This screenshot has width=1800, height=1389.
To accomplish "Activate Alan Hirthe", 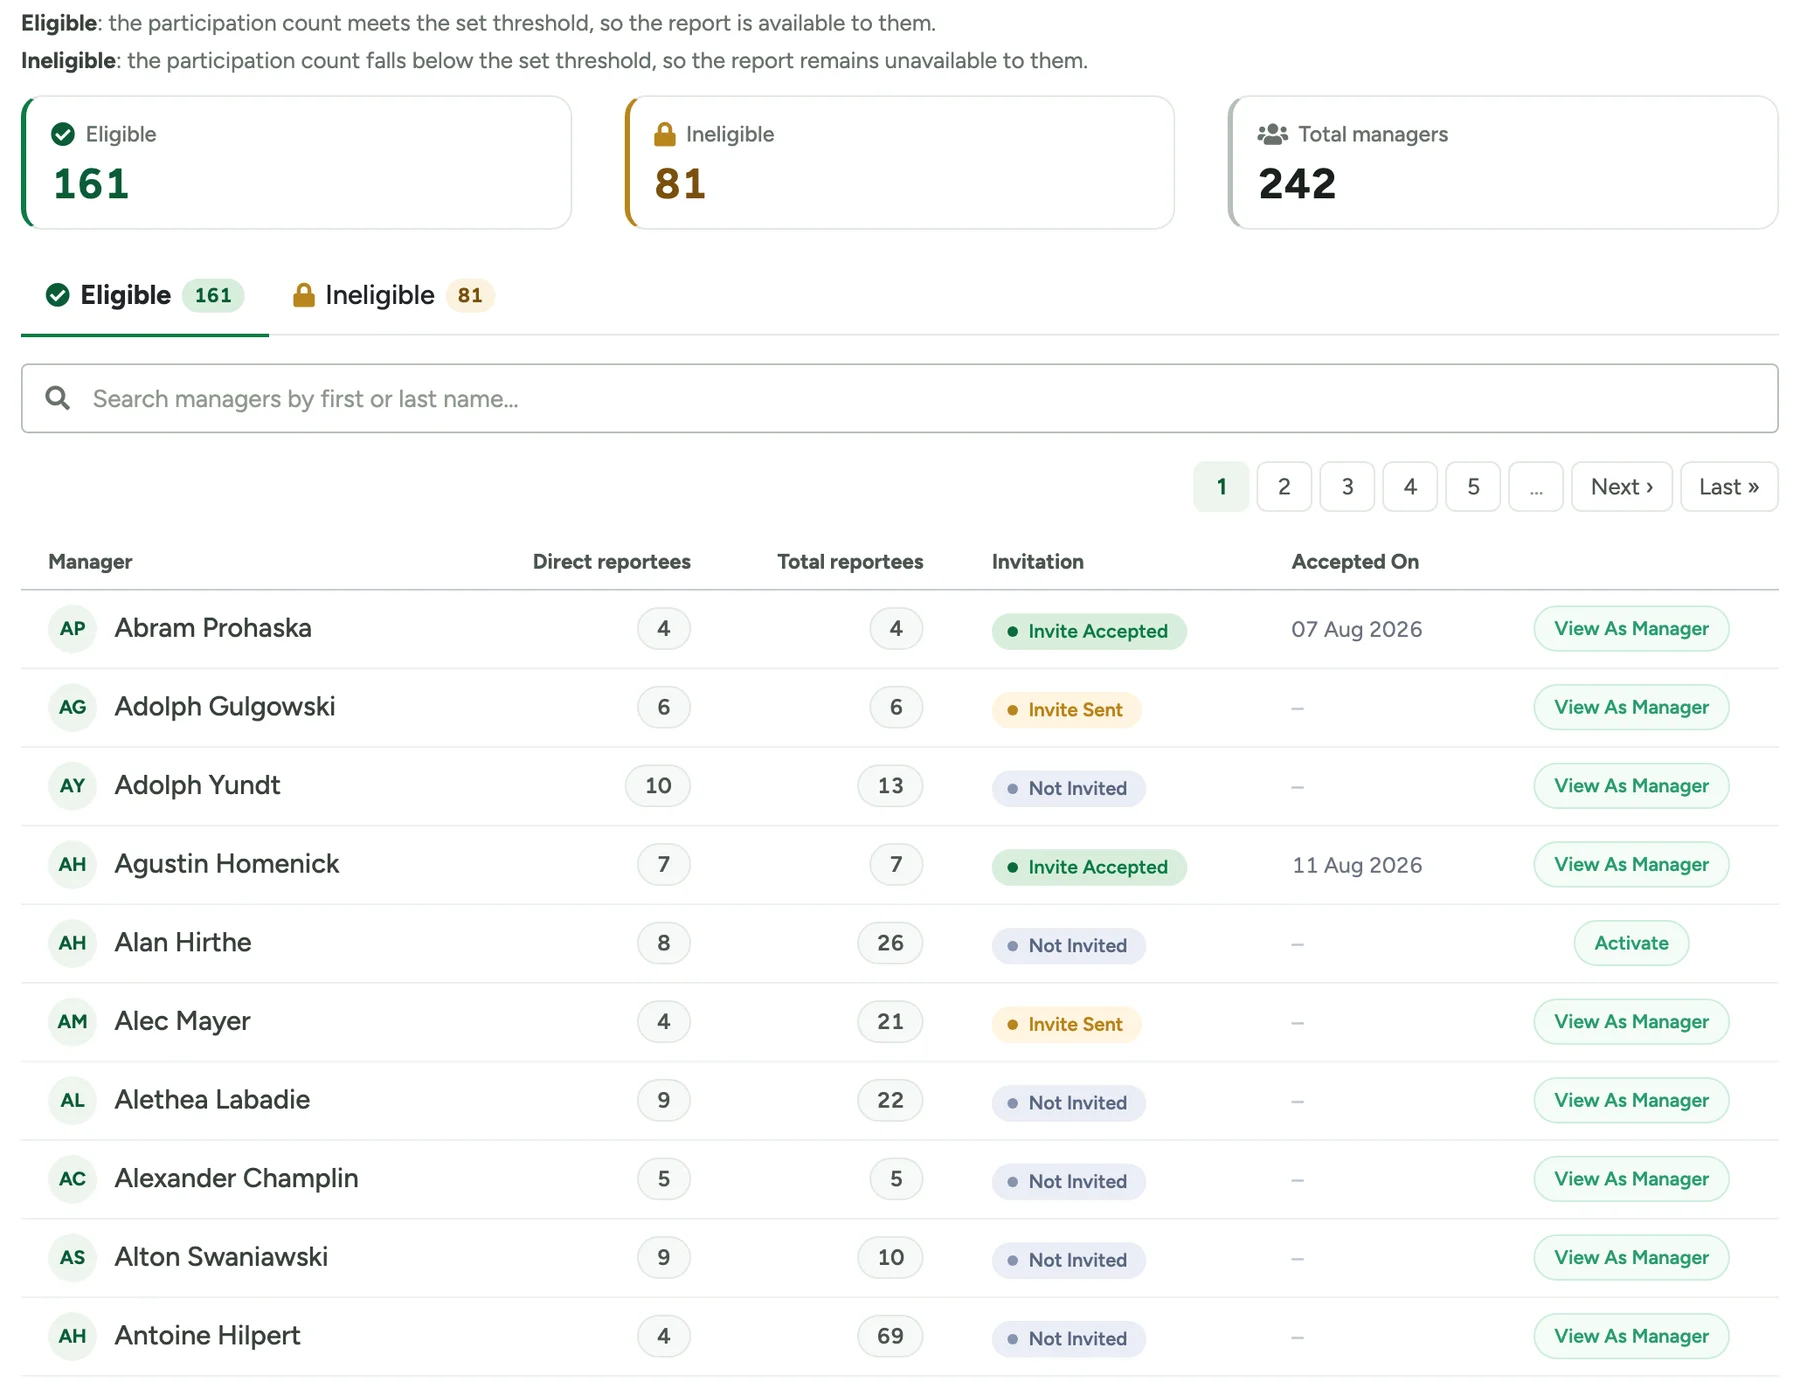I will pos(1631,943).
